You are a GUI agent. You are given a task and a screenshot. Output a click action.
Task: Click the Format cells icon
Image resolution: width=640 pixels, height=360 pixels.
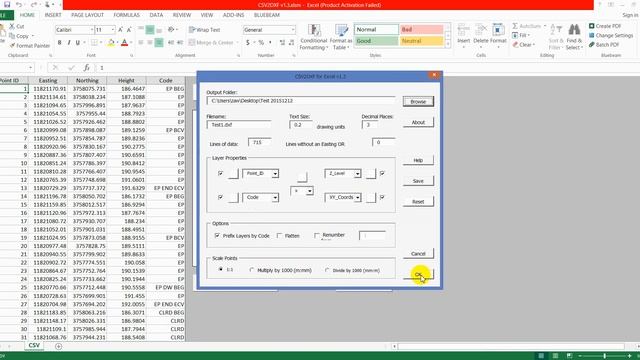[x=498, y=34]
